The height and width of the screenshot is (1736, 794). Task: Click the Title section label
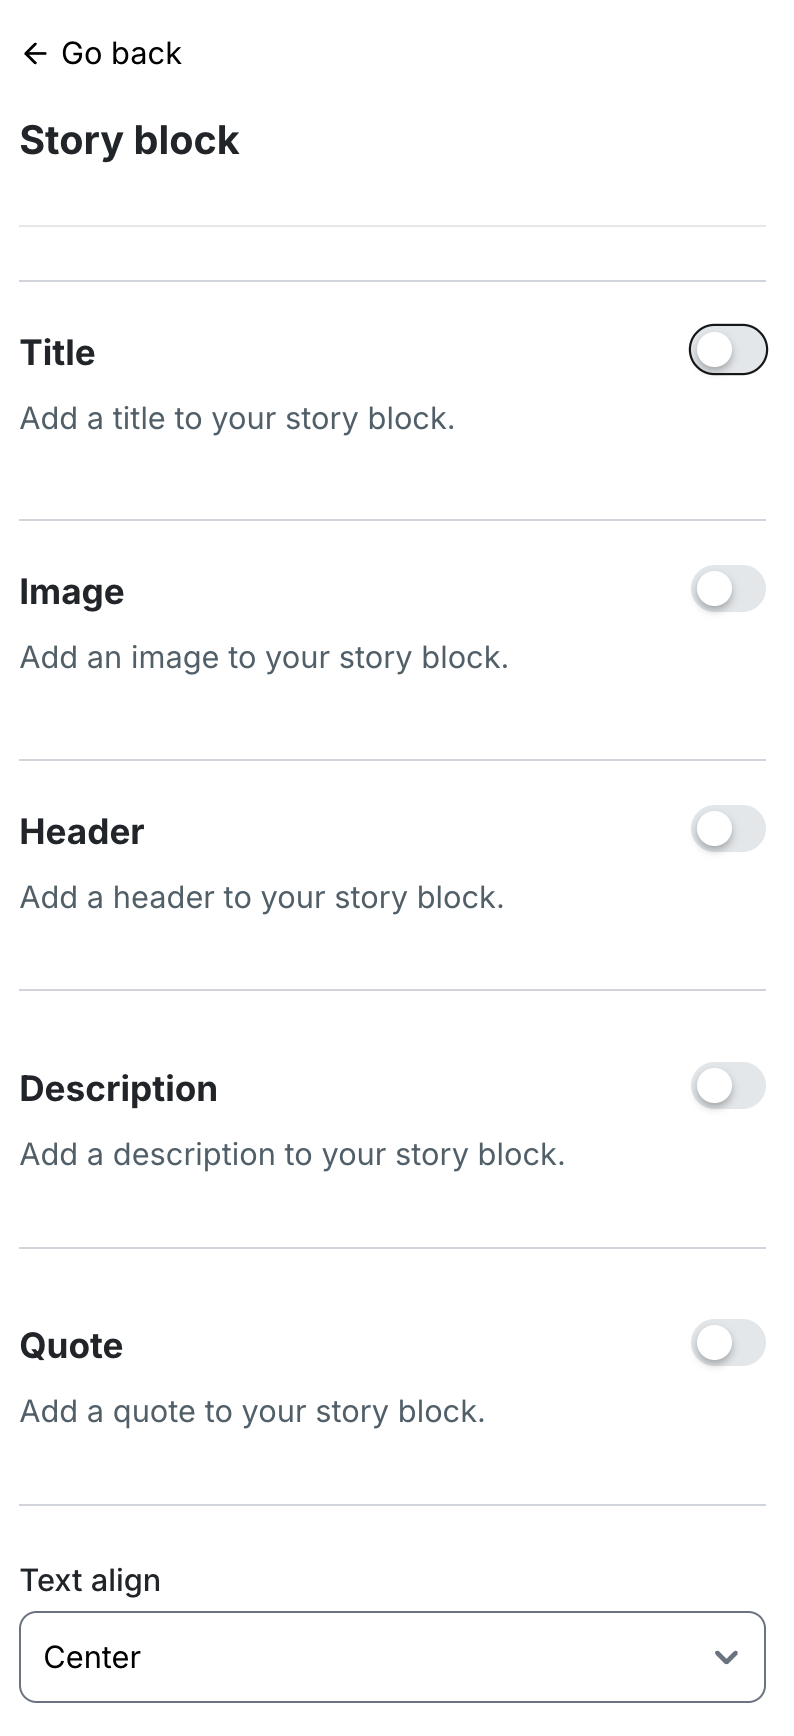pyautogui.click(x=57, y=353)
